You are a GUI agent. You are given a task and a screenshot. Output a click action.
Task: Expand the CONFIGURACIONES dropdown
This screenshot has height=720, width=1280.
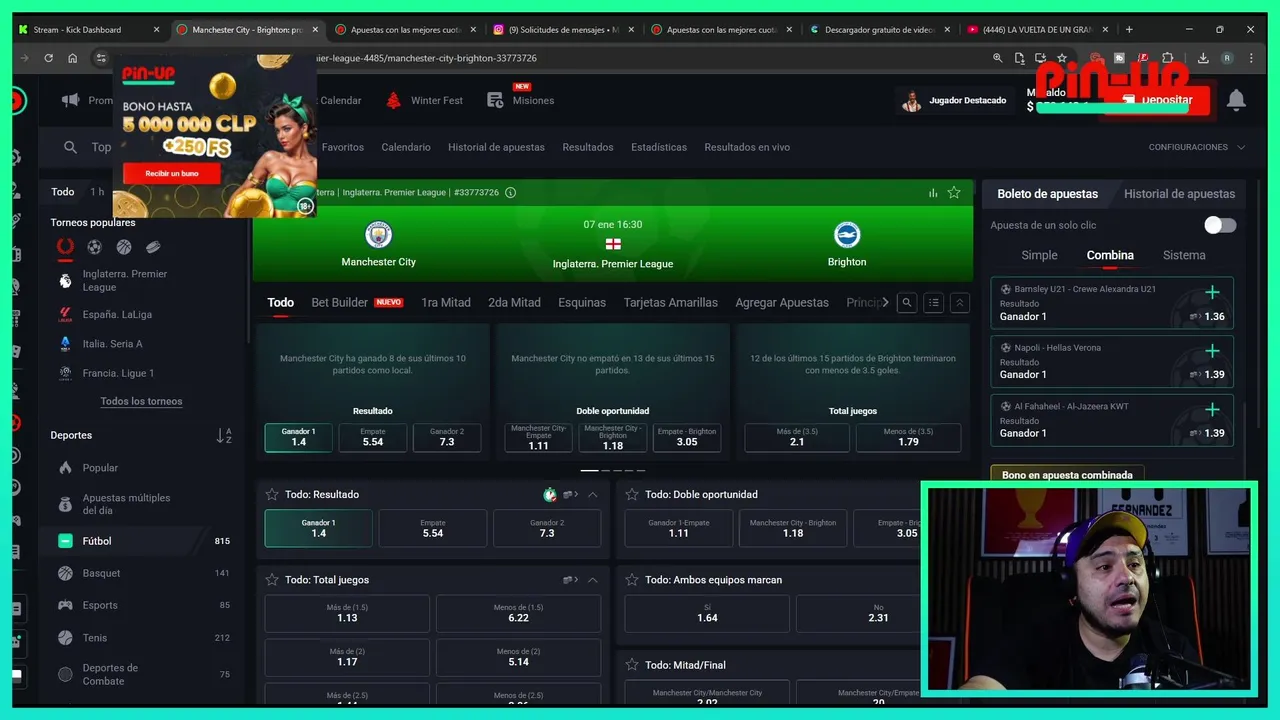point(1197,147)
